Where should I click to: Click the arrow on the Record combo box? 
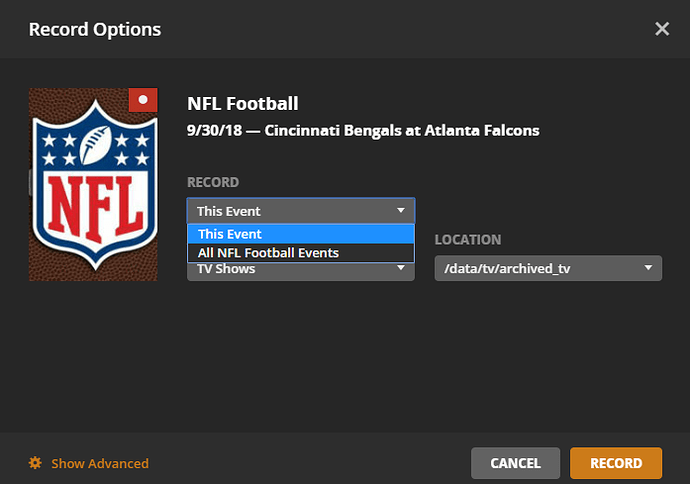coord(400,211)
